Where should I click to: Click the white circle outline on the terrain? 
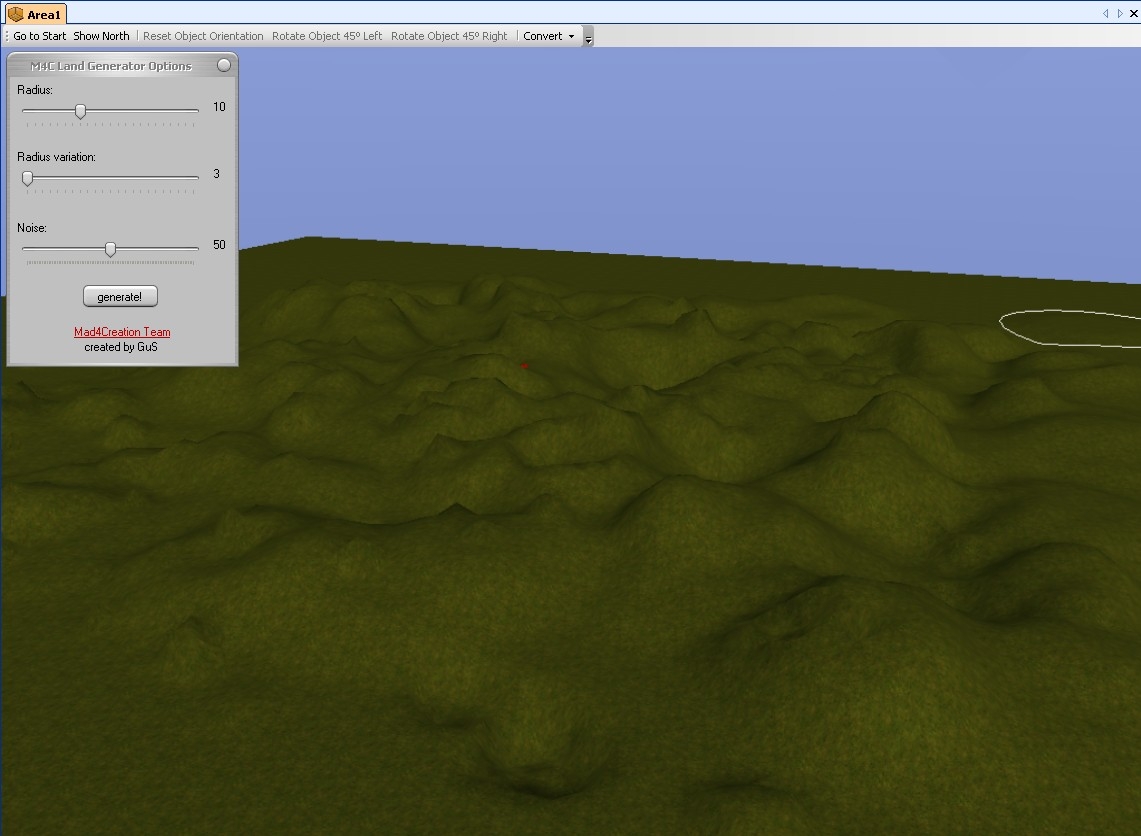(x=1002, y=325)
